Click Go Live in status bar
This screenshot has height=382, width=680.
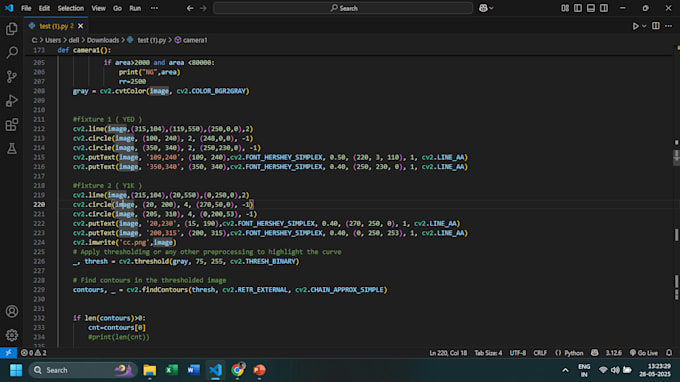644,353
